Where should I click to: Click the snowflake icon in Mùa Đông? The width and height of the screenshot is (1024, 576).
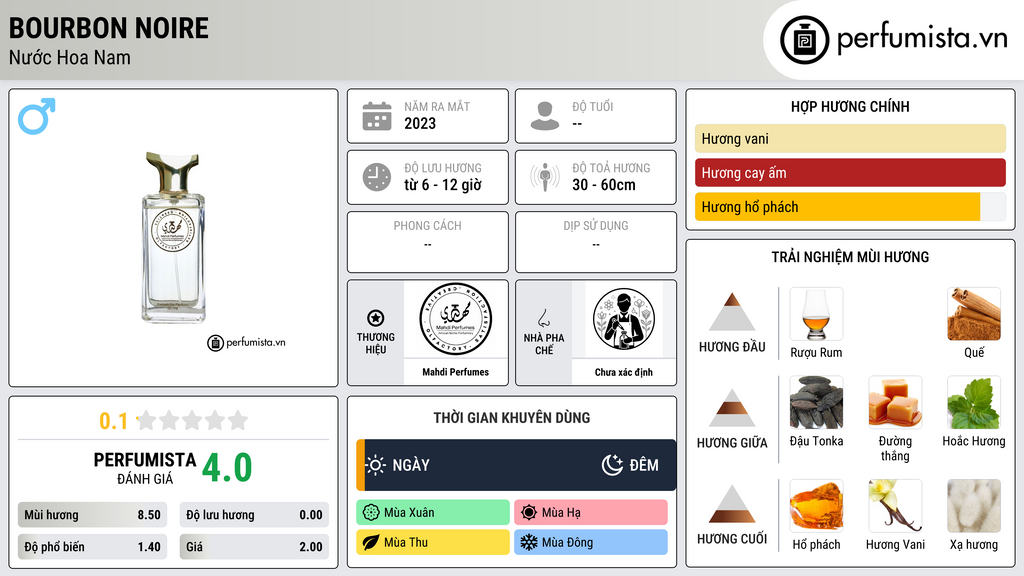pos(529,543)
